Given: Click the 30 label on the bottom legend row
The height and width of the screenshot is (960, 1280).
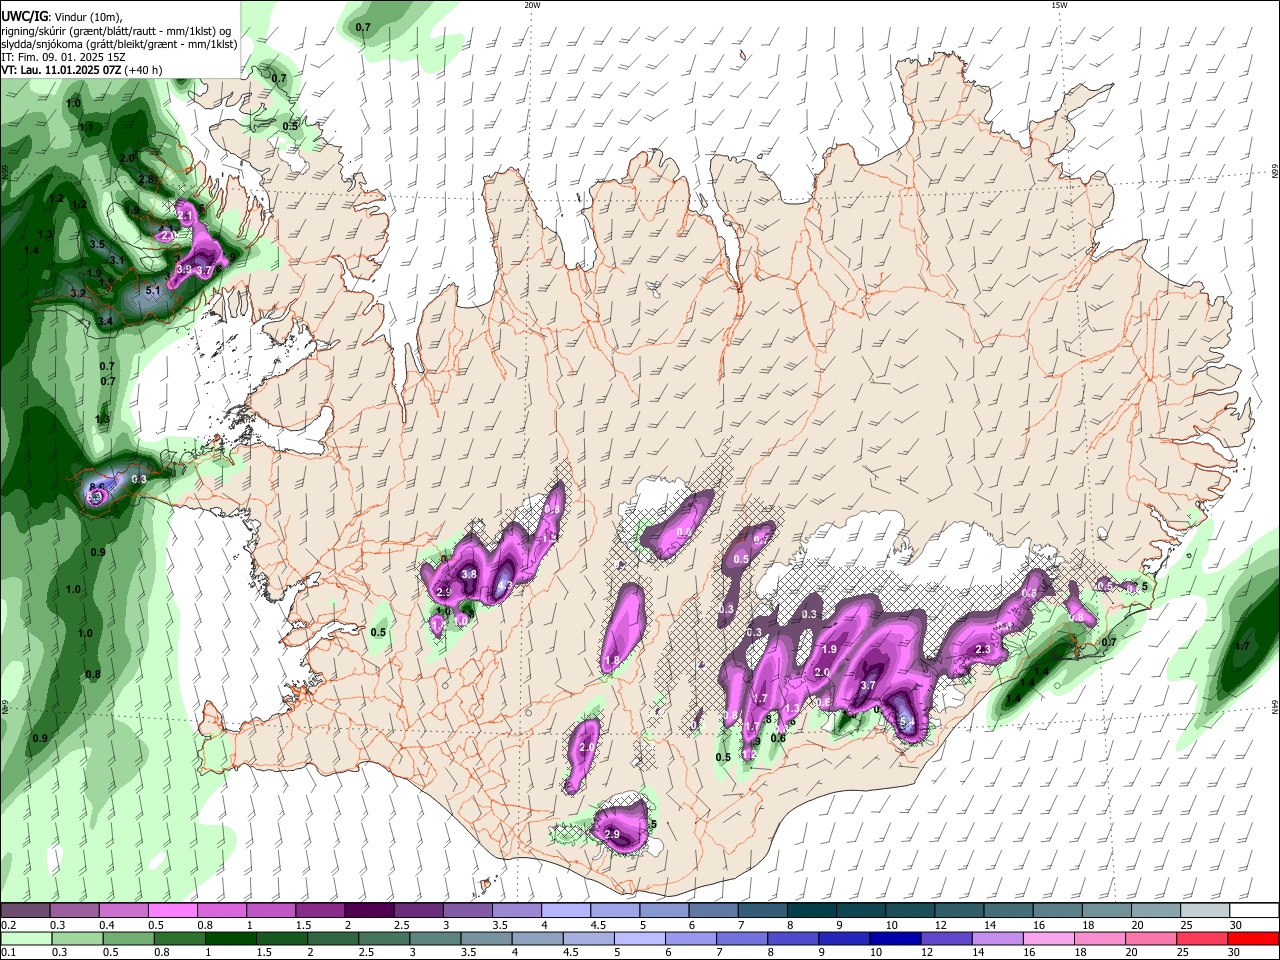Looking at the screenshot, I should (1236, 953).
